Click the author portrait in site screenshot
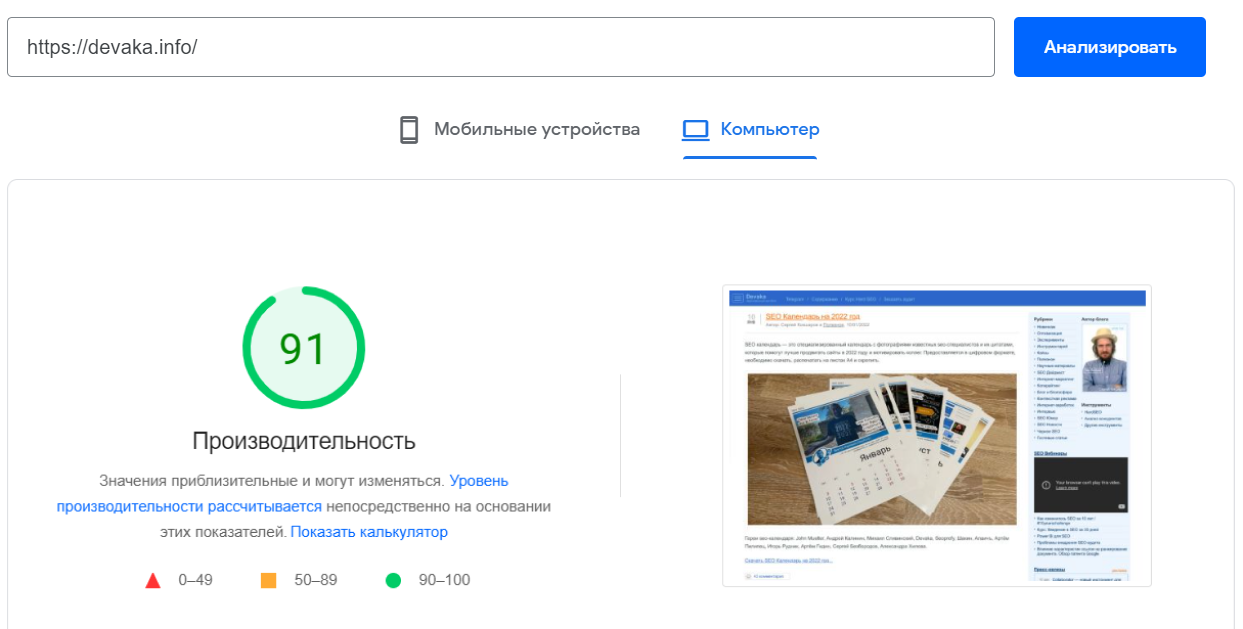Viewport: 1243px width, 629px height. pyautogui.click(x=1103, y=359)
